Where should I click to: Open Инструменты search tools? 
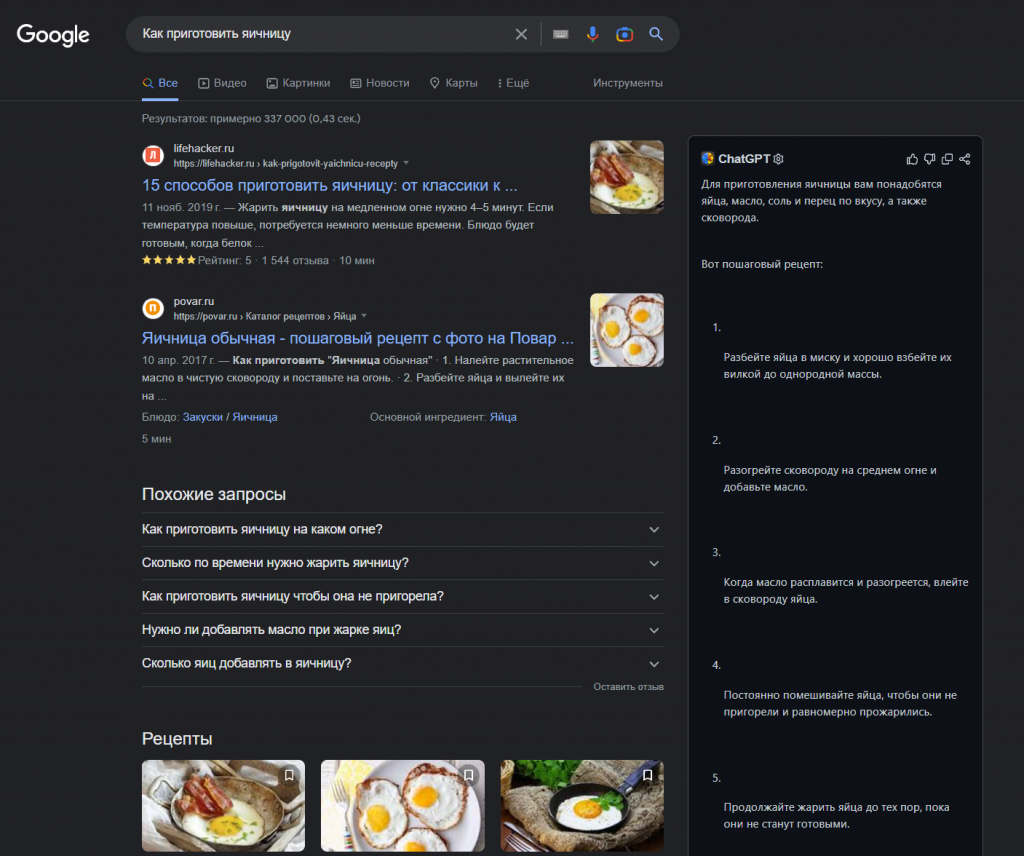coord(628,83)
